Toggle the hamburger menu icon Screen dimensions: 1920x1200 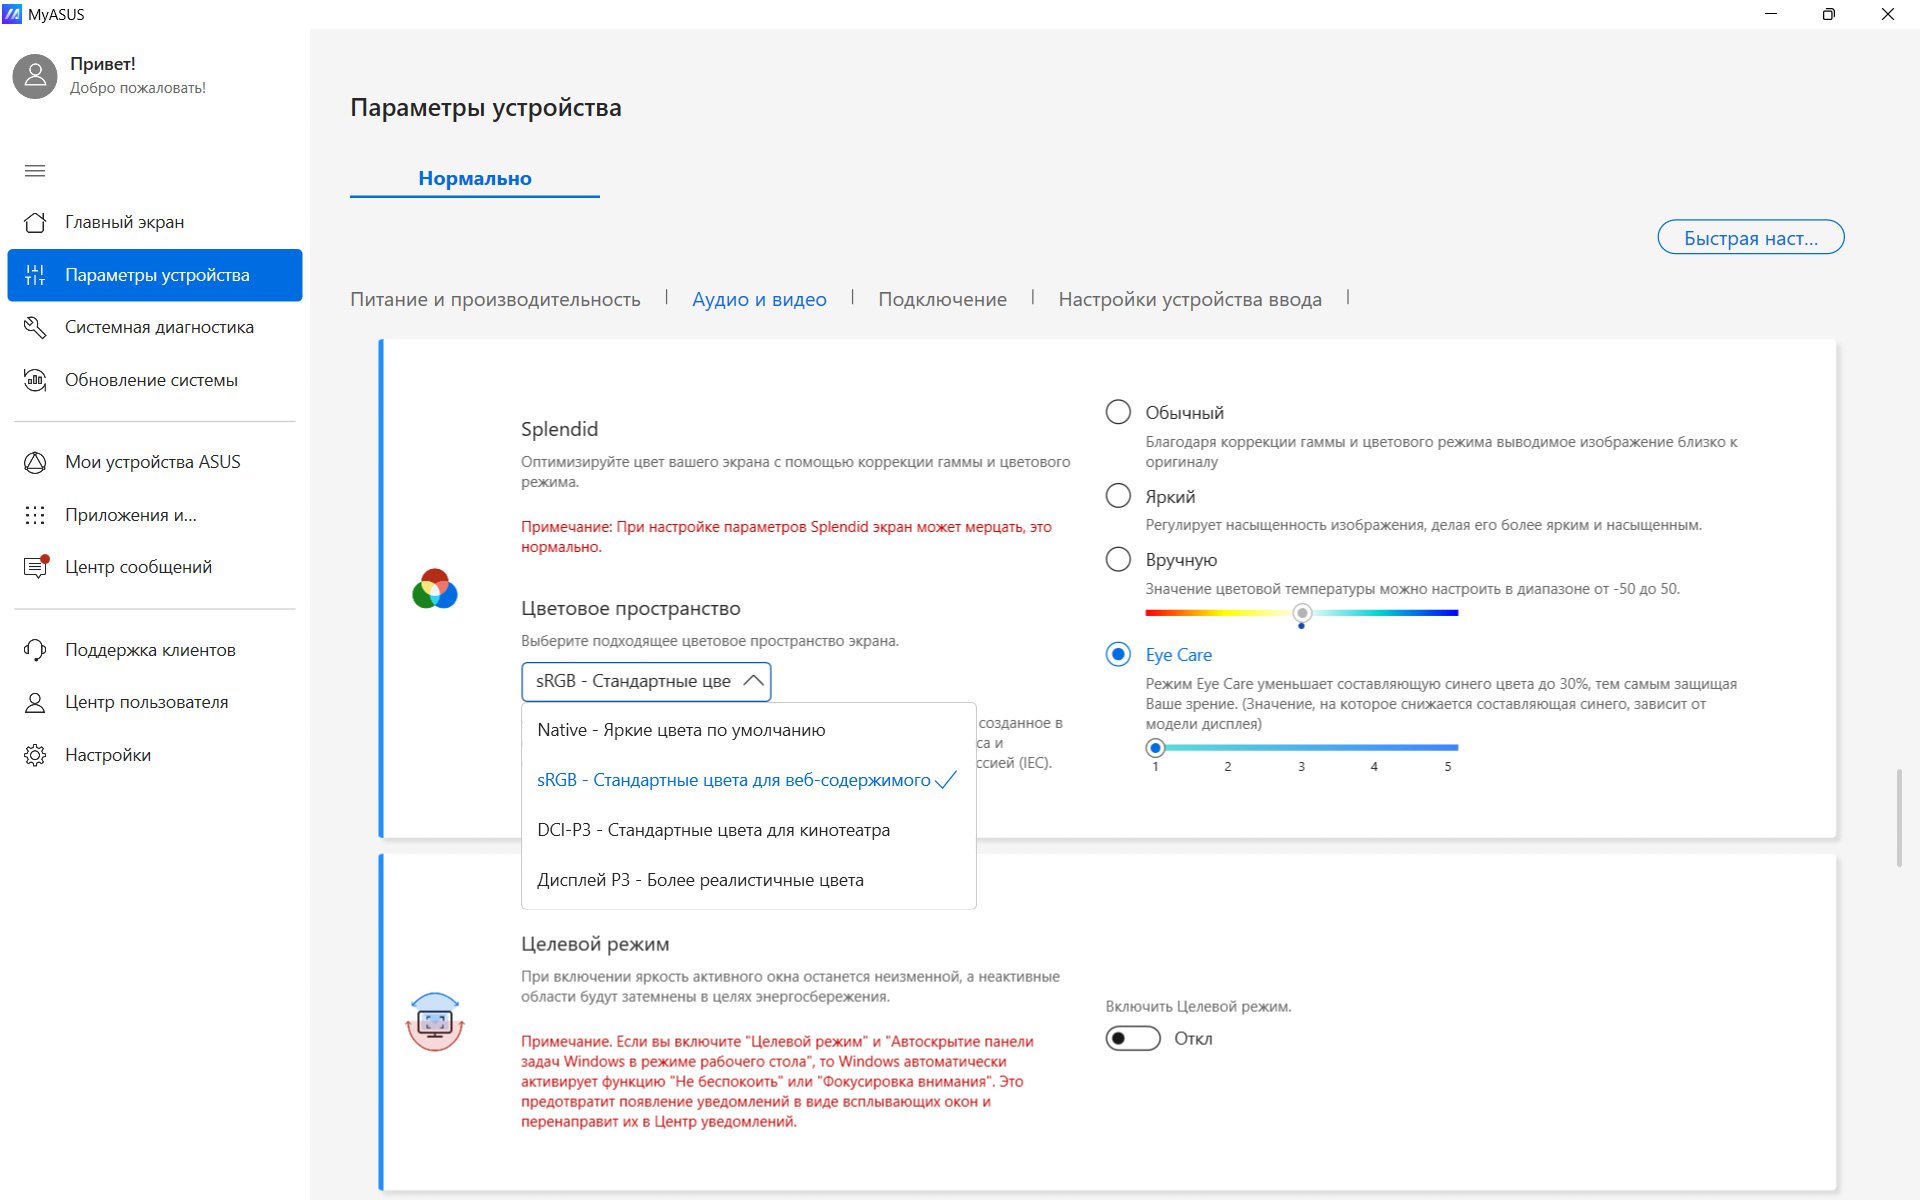pyautogui.click(x=35, y=171)
